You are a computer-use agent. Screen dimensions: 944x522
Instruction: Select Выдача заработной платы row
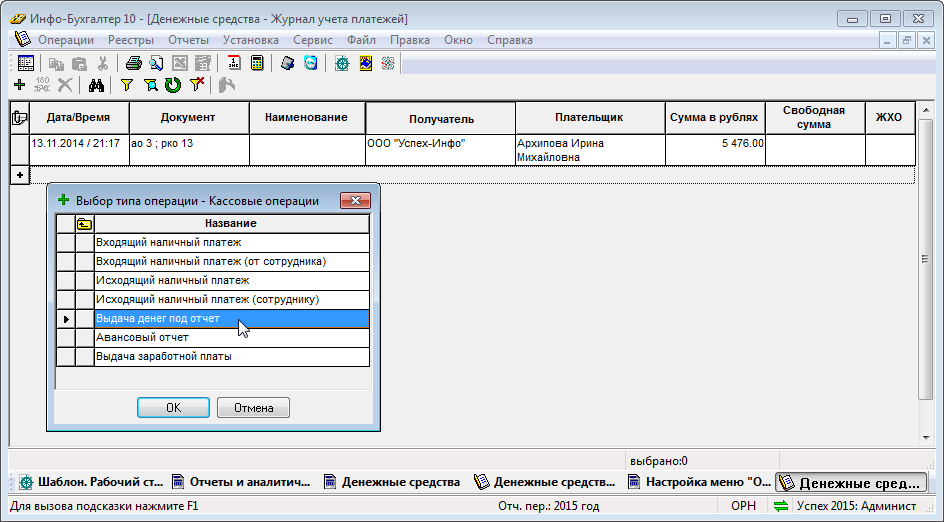(x=232, y=356)
